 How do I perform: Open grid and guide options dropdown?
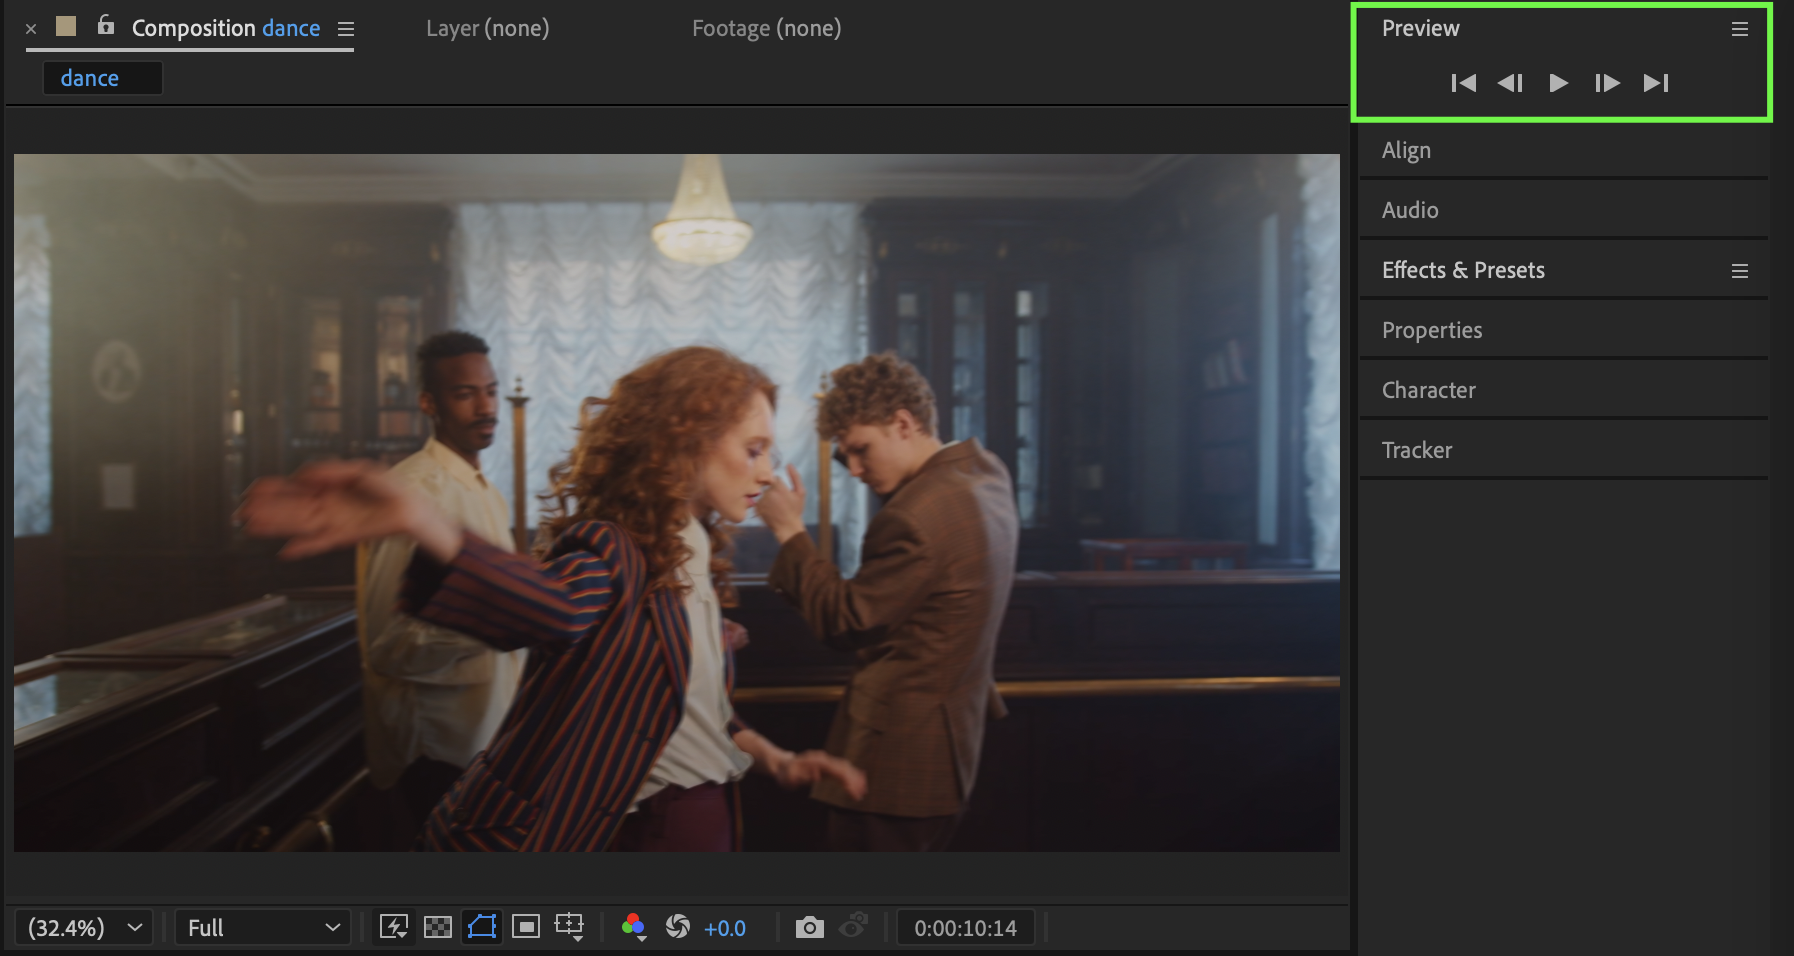point(569,927)
